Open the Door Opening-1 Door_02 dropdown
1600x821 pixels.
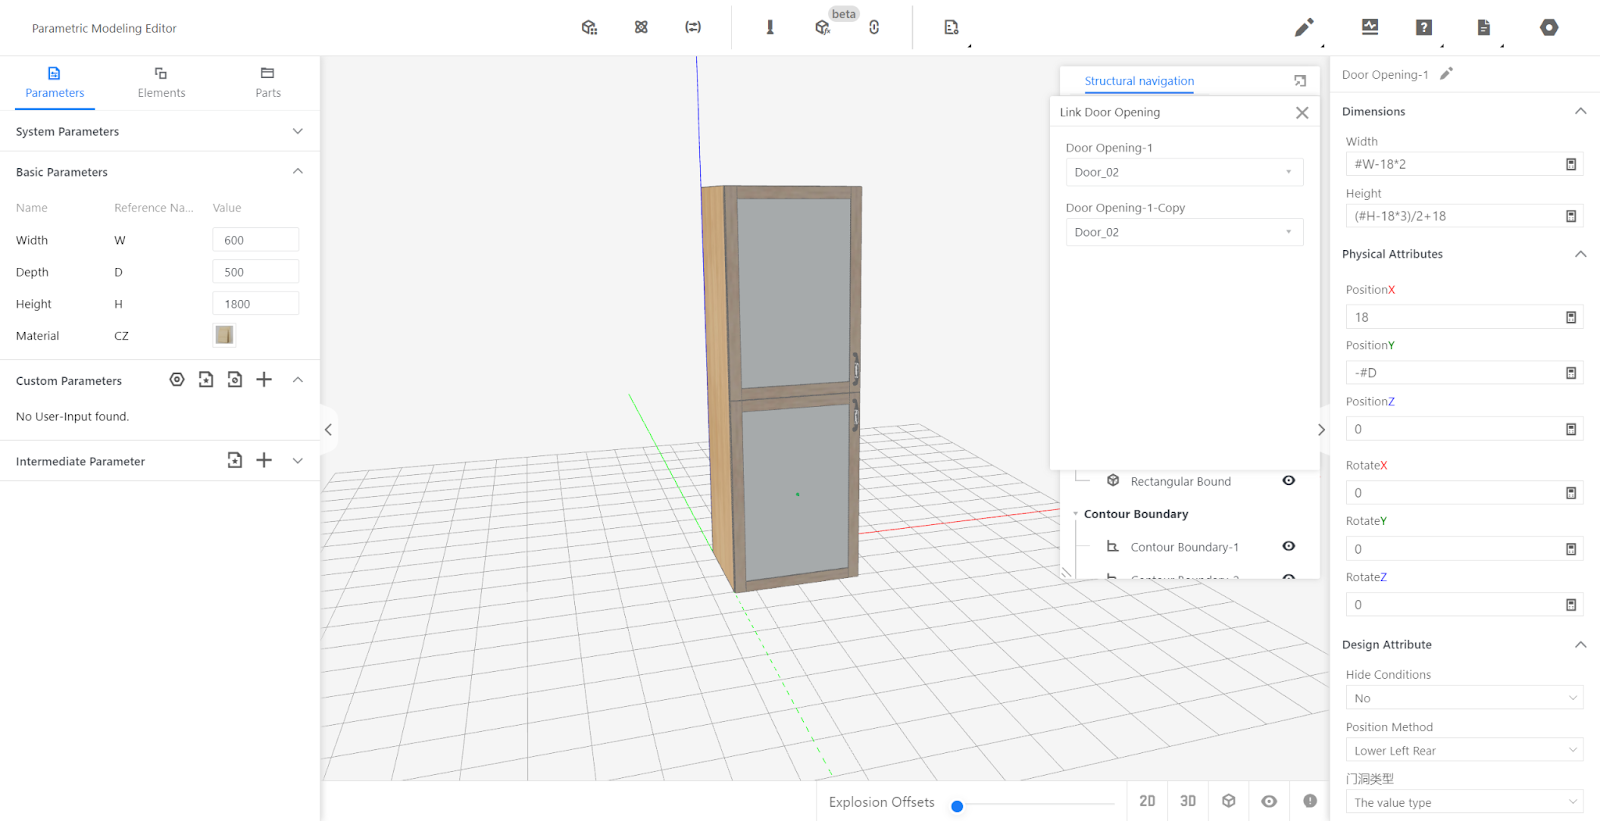tap(1184, 172)
